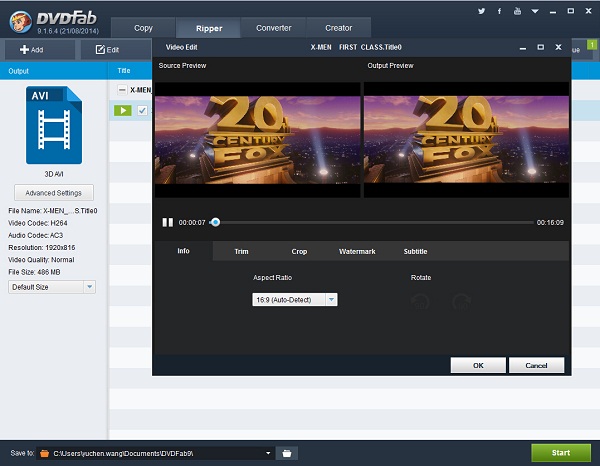600x466 pixels.
Task: Open Advanced Settings
Action: (x=54, y=193)
